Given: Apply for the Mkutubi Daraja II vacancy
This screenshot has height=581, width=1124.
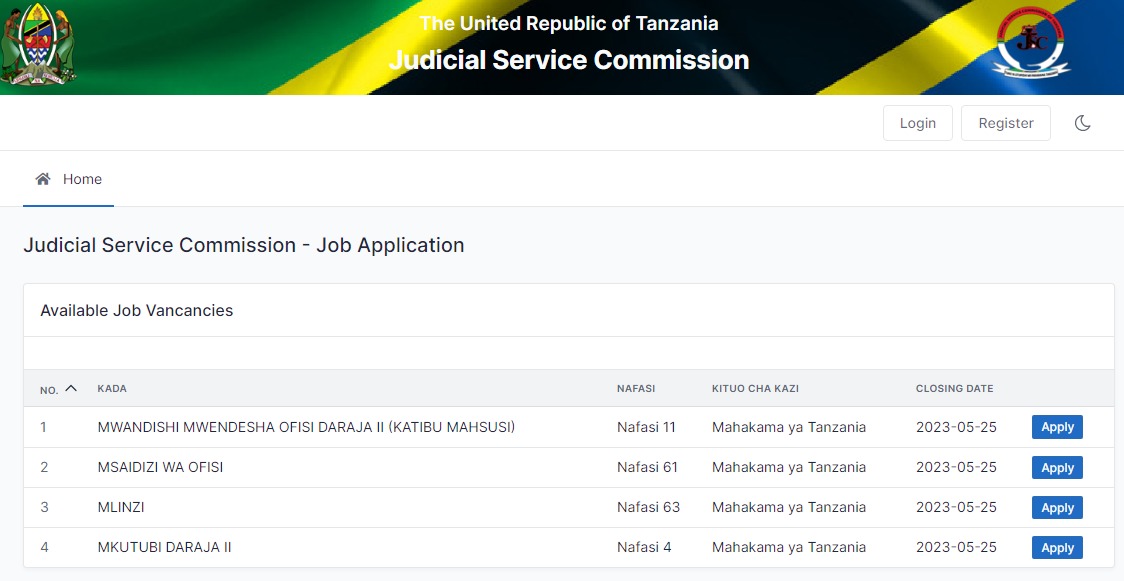Looking at the screenshot, I should coord(1056,547).
